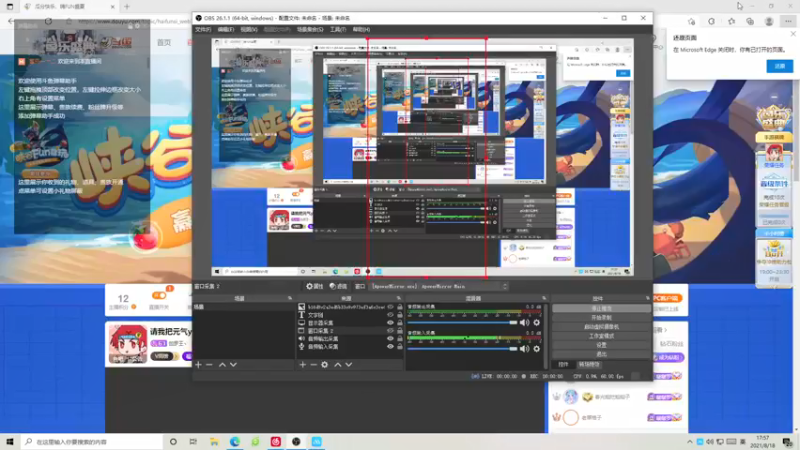The height and width of the screenshot is (450, 800).
Task: Open Properties for the selected OBS source
Action: coord(314,286)
